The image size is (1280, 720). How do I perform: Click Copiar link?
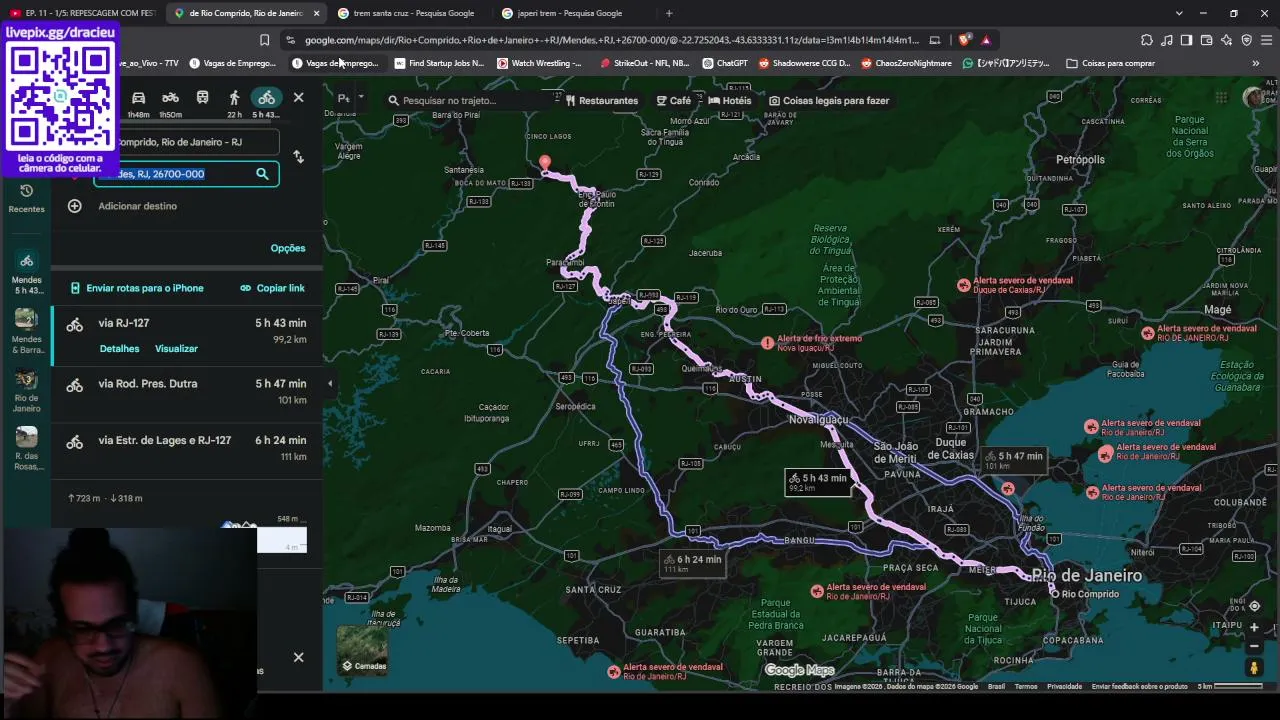point(273,288)
